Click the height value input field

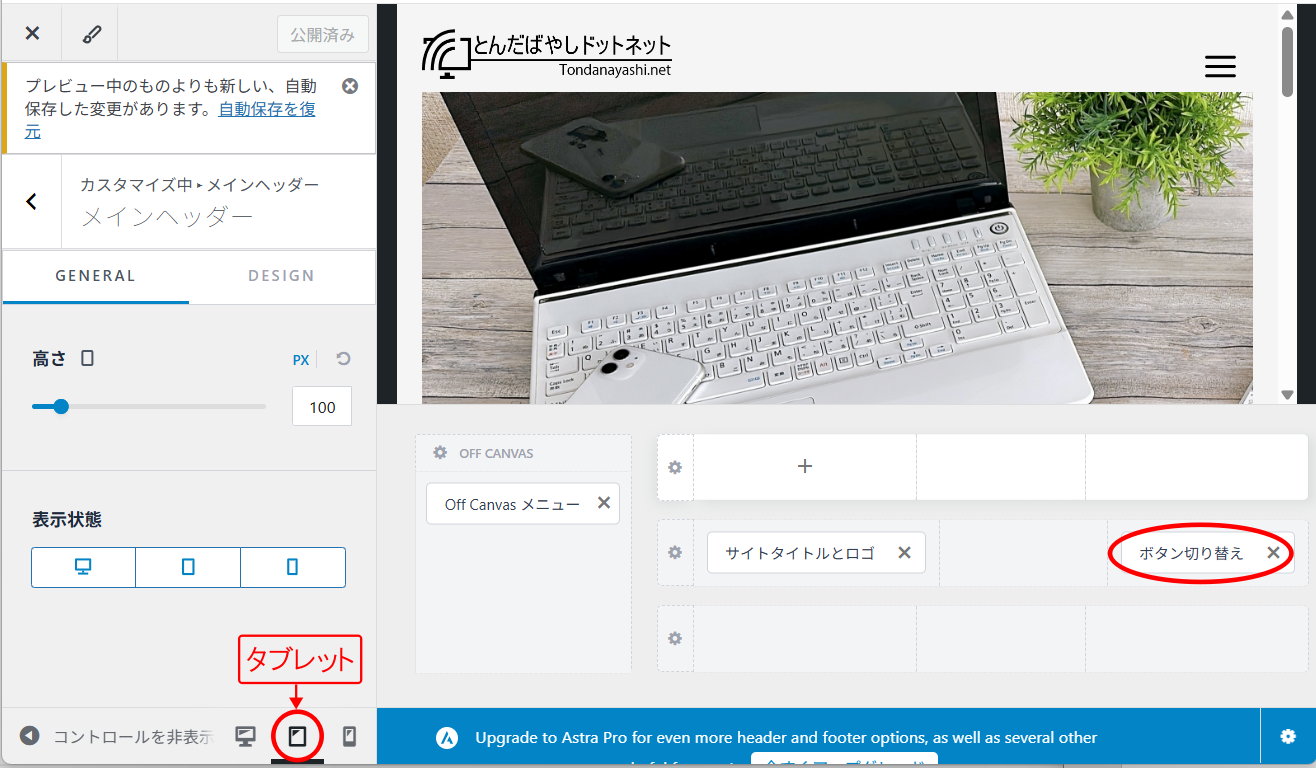pos(322,407)
